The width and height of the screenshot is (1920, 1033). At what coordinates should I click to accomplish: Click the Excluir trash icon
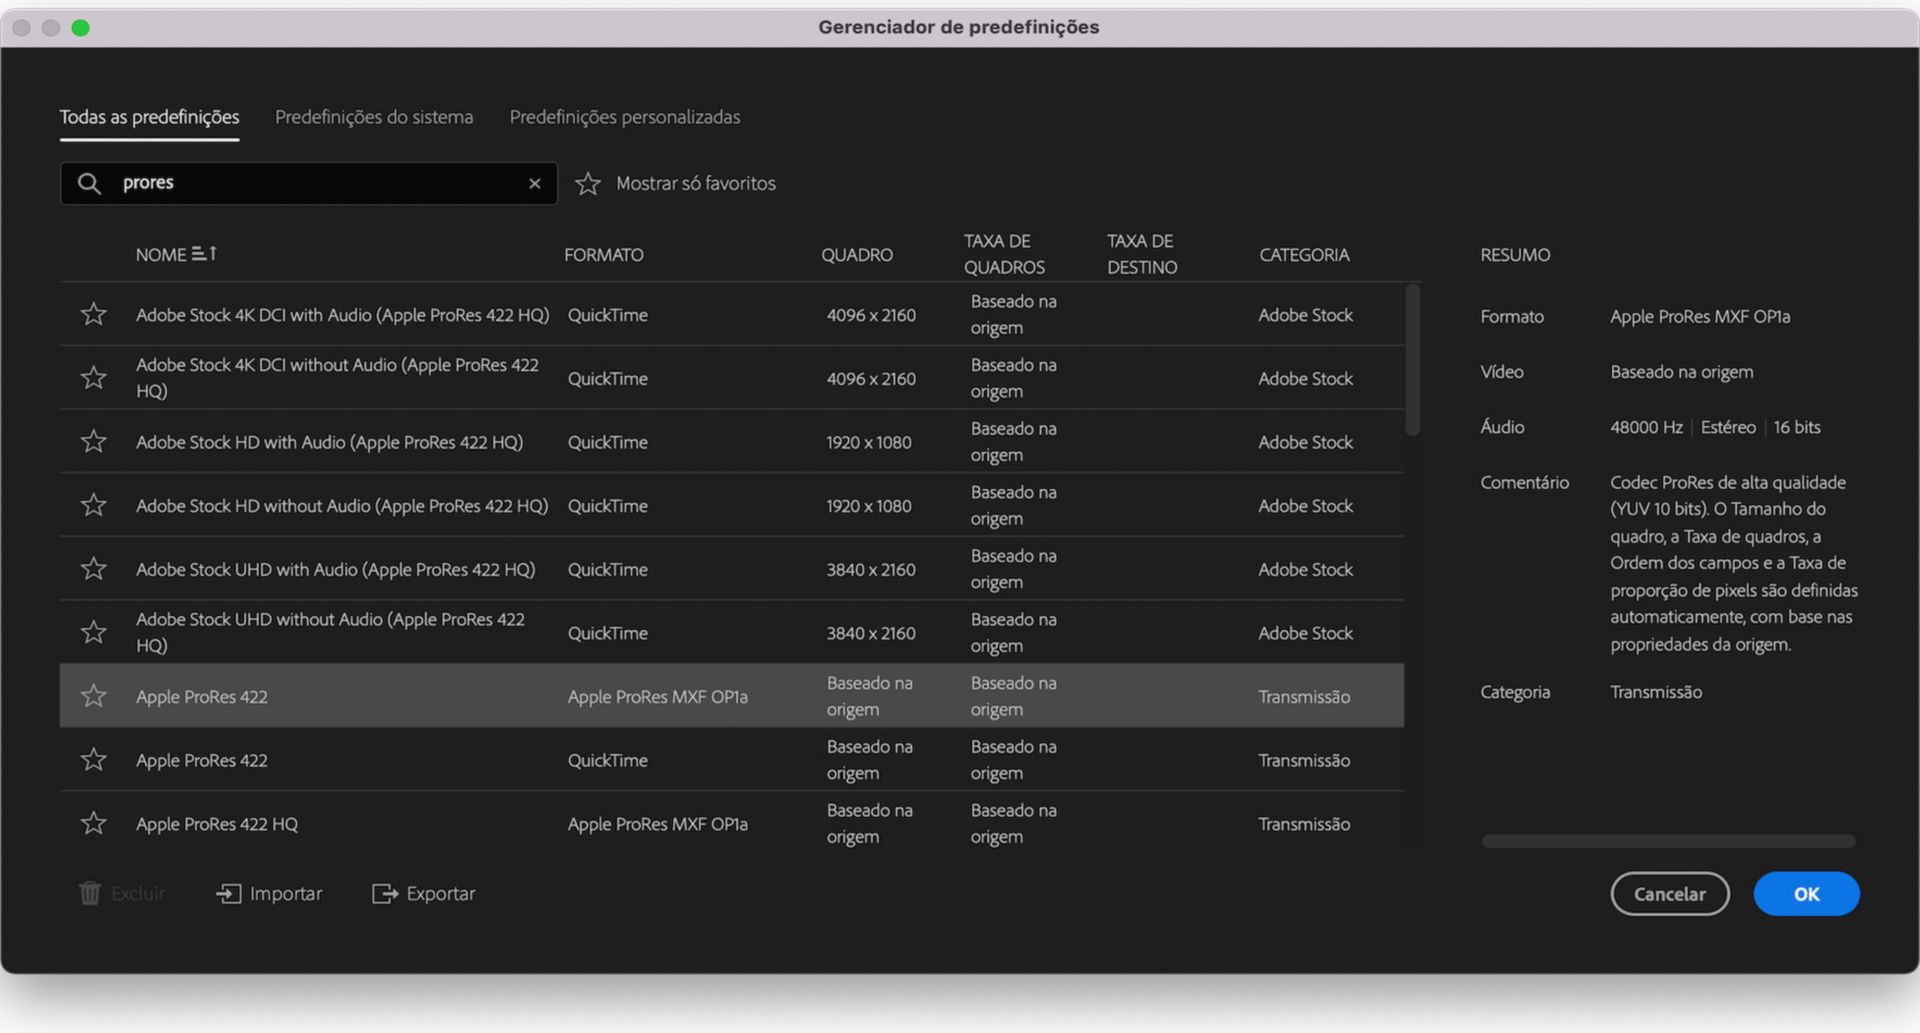90,893
